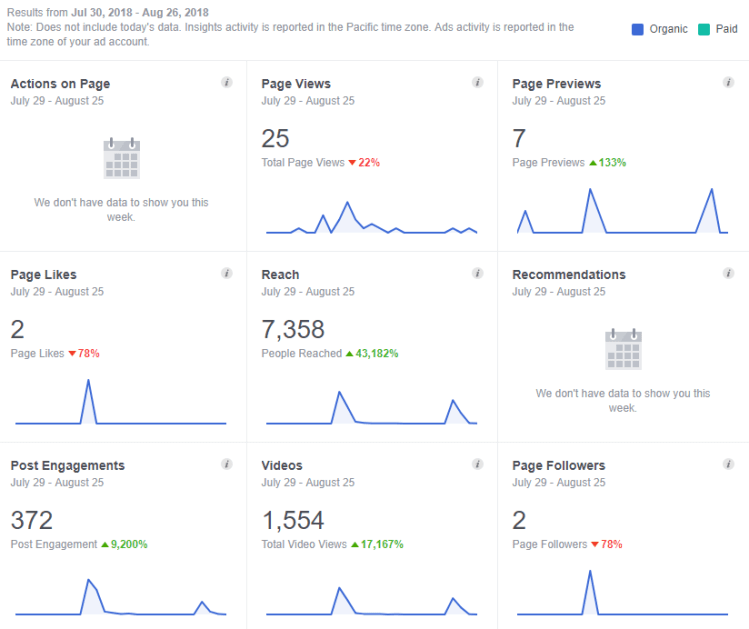
Task: Click the blue Organic legend swatch
Action: (638, 29)
